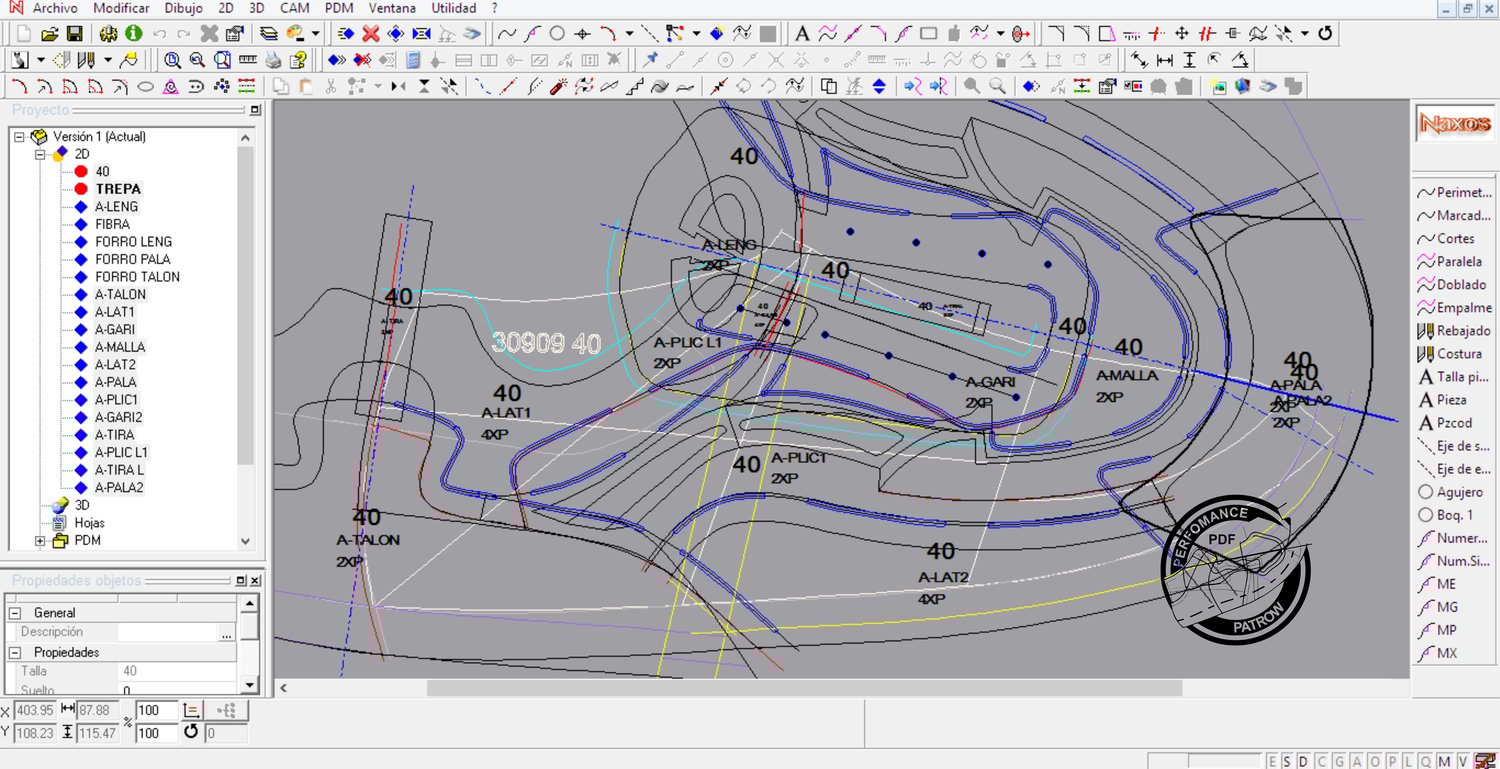This screenshot has width=1500, height=769.
Task: Collapse the General properties section
Action: point(15,613)
